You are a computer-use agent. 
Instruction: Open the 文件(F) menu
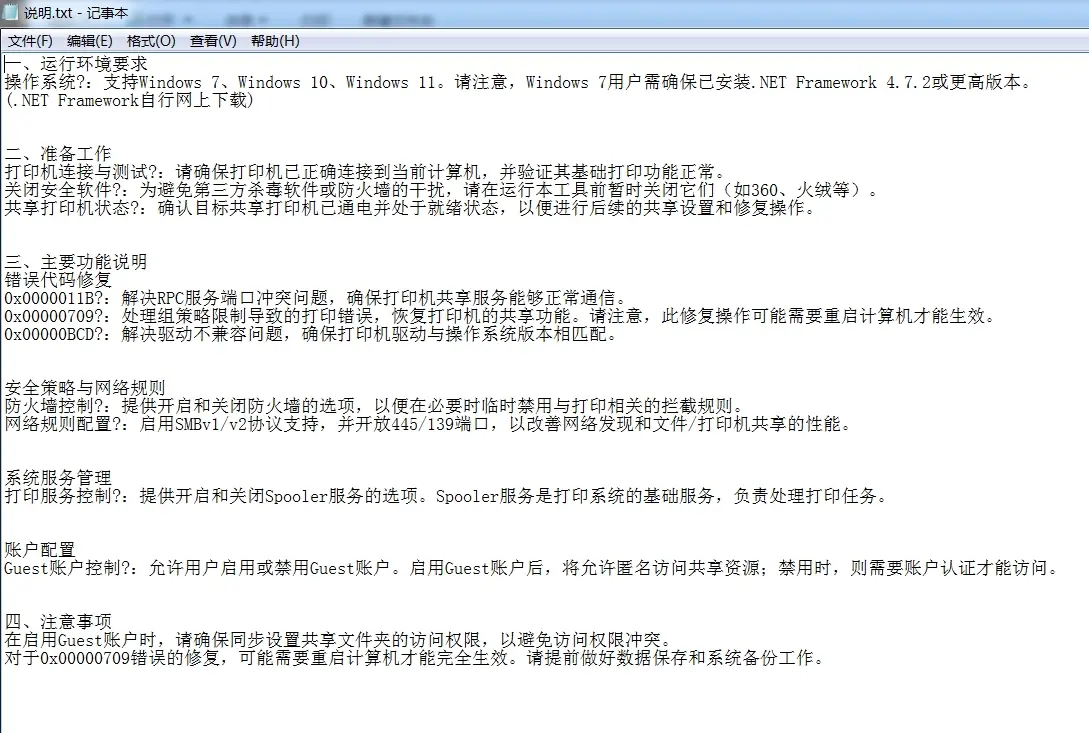[x=30, y=41]
